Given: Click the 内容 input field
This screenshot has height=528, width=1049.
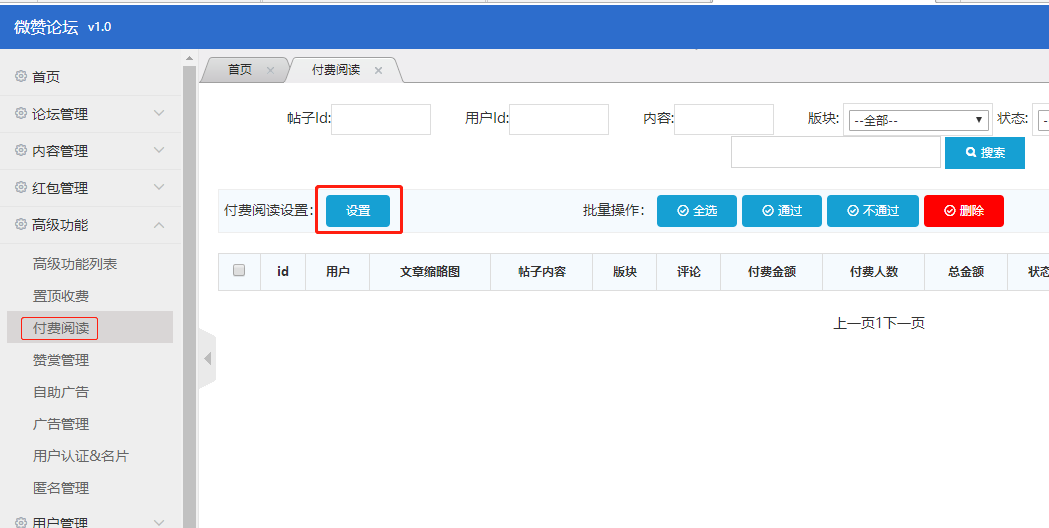Looking at the screenshot, I should 724,119.
